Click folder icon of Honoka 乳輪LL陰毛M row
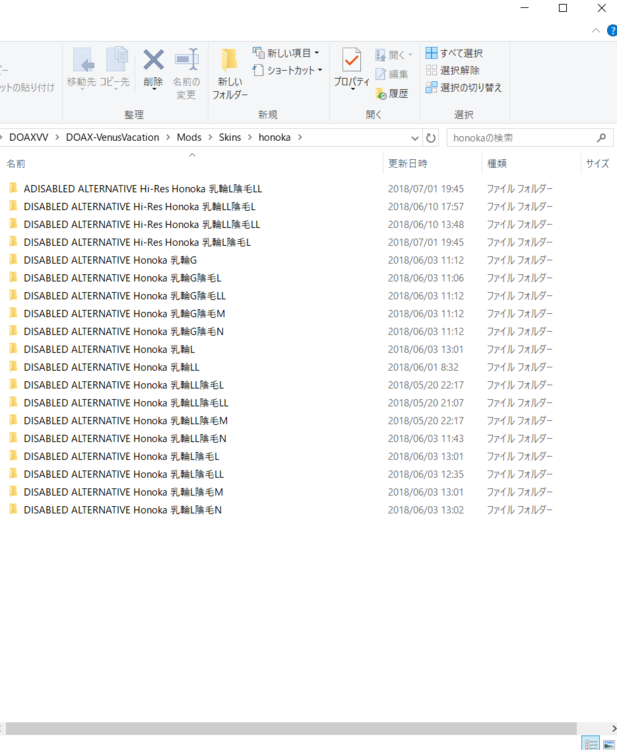This screenshot has height=750, width=617. pyautogui.click(x=13, y=420)
